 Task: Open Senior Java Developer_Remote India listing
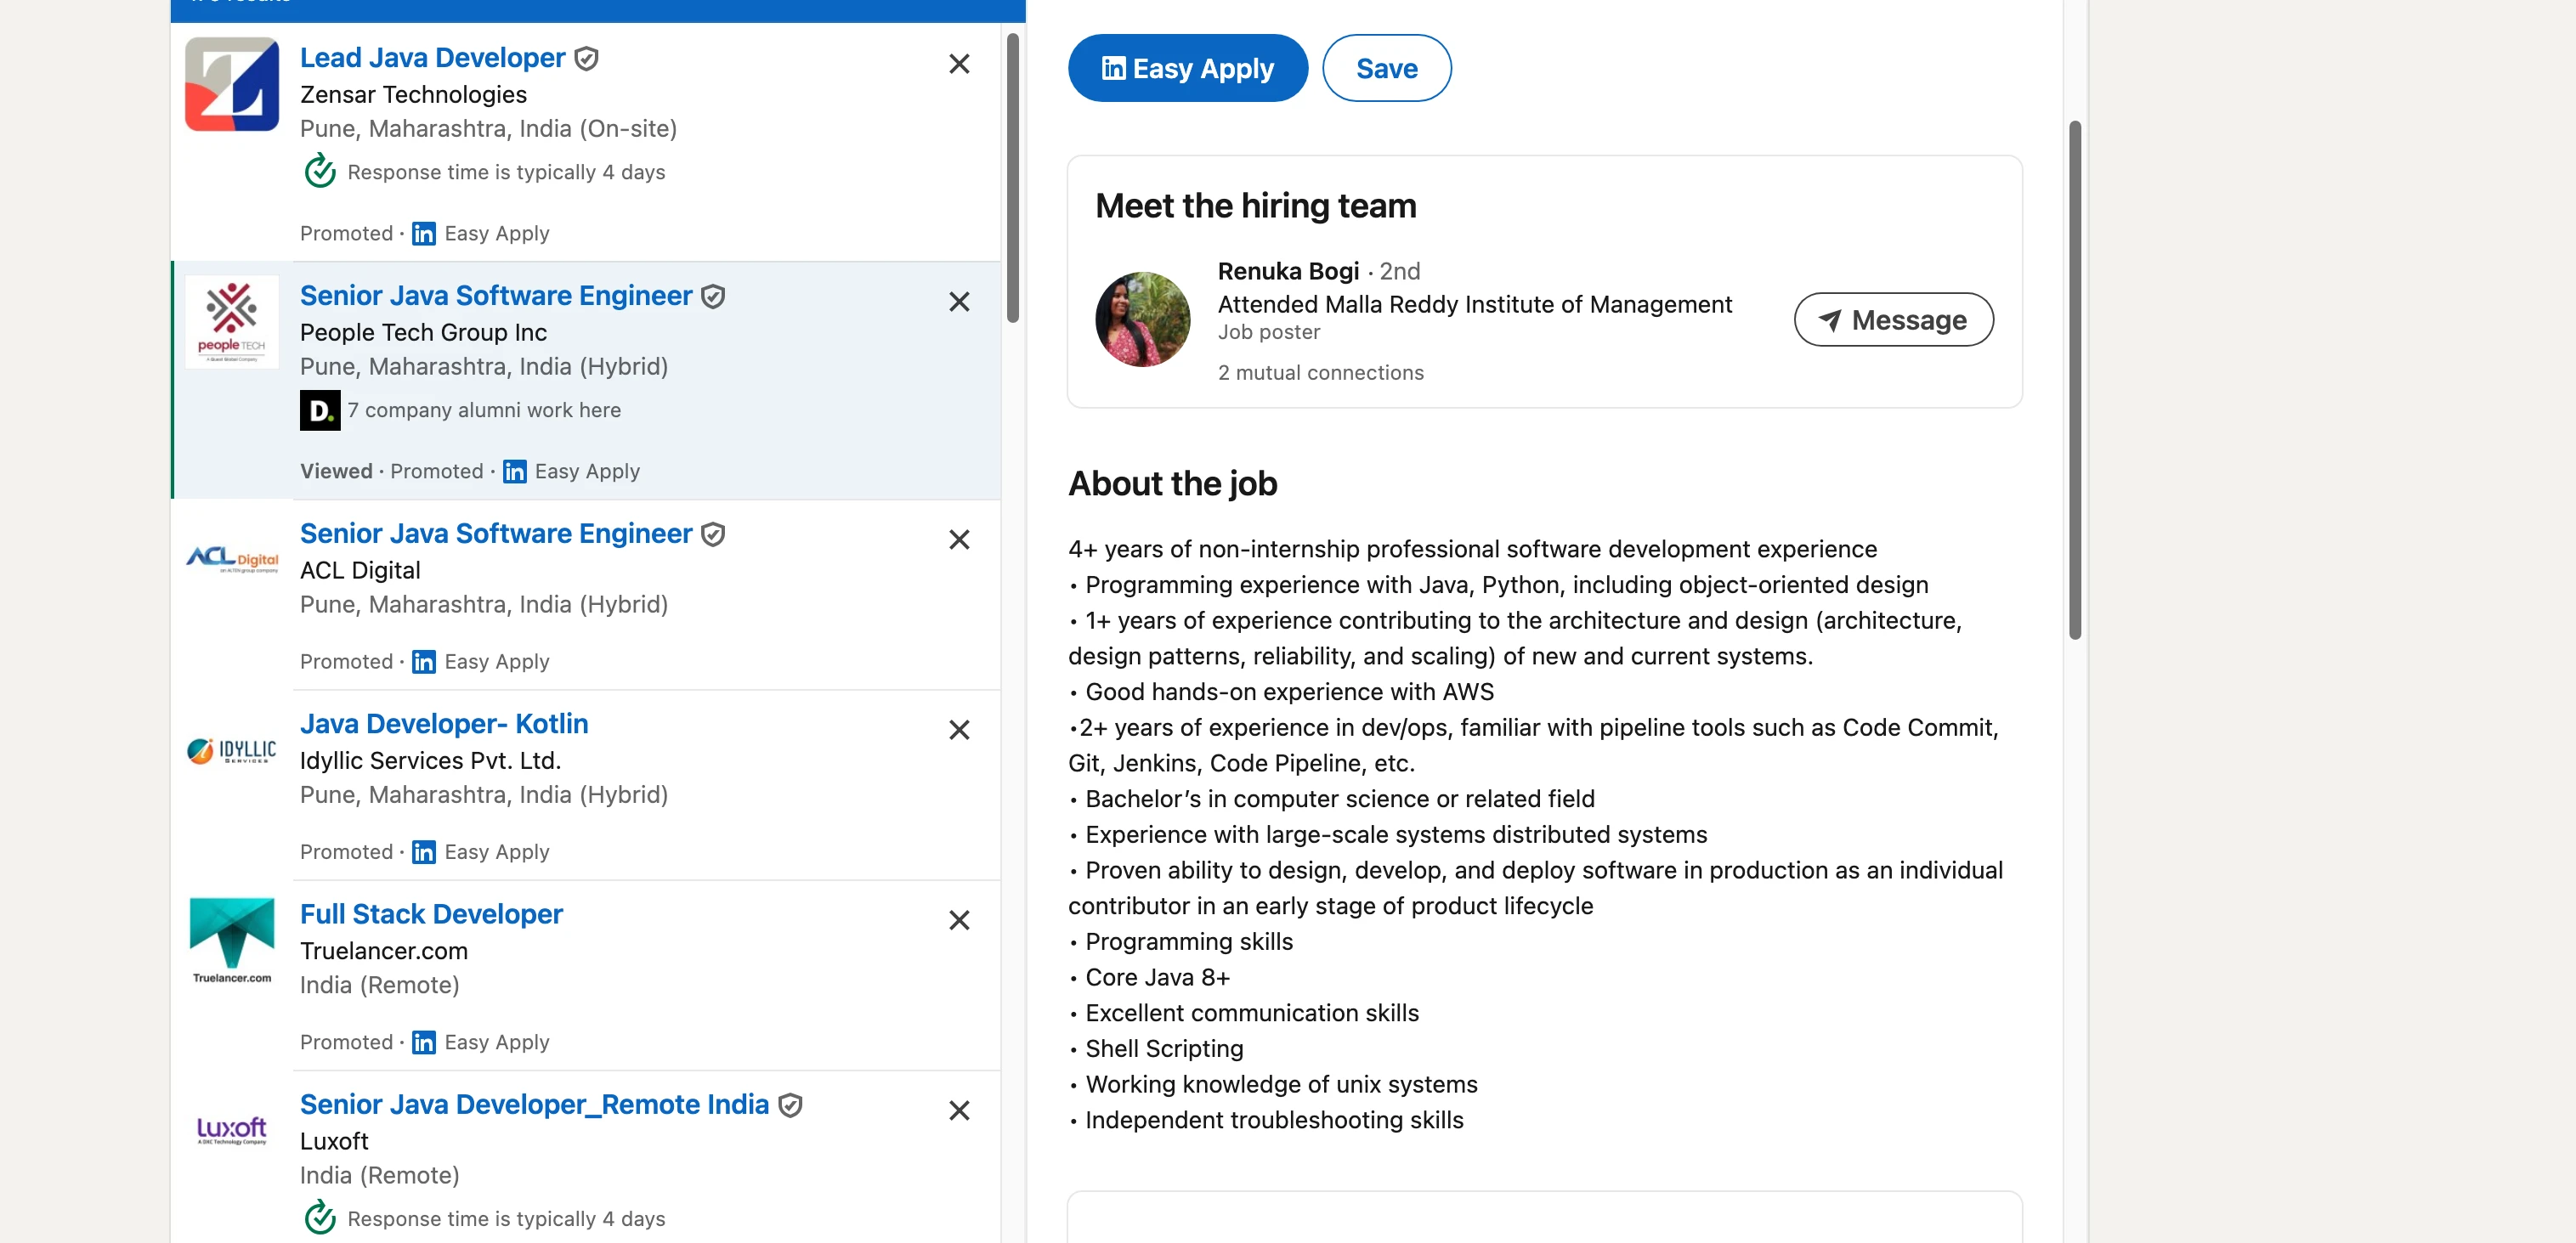coord(534,1104)
